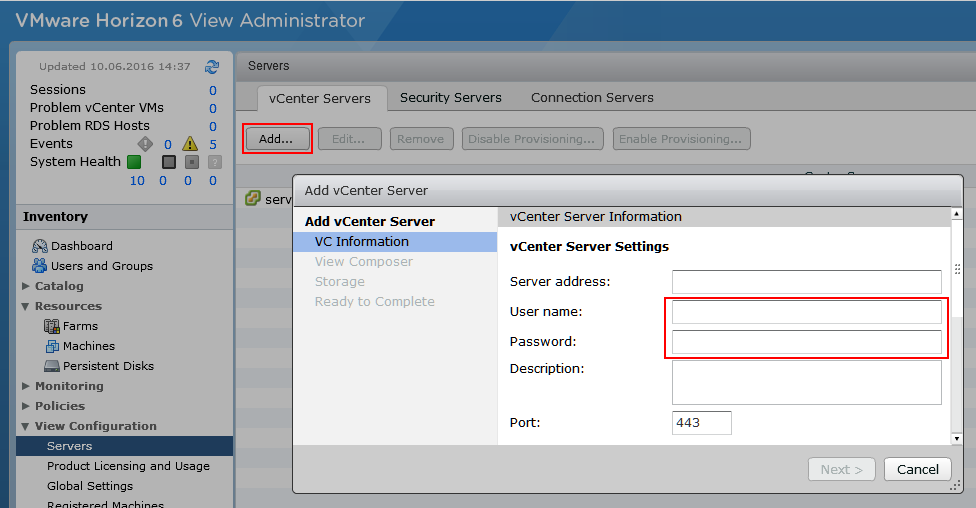Click the yellow warning events icon
976x508 pixels.
click(190, 144)
